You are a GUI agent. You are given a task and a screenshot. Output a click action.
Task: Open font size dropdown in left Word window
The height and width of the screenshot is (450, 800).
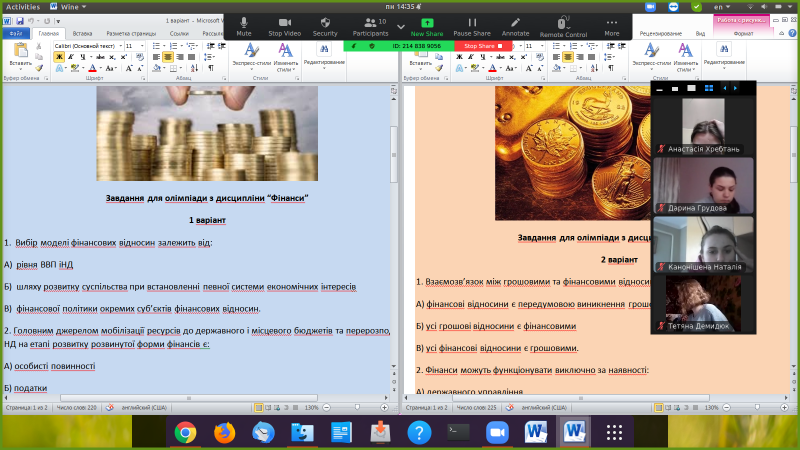[142, 46]
